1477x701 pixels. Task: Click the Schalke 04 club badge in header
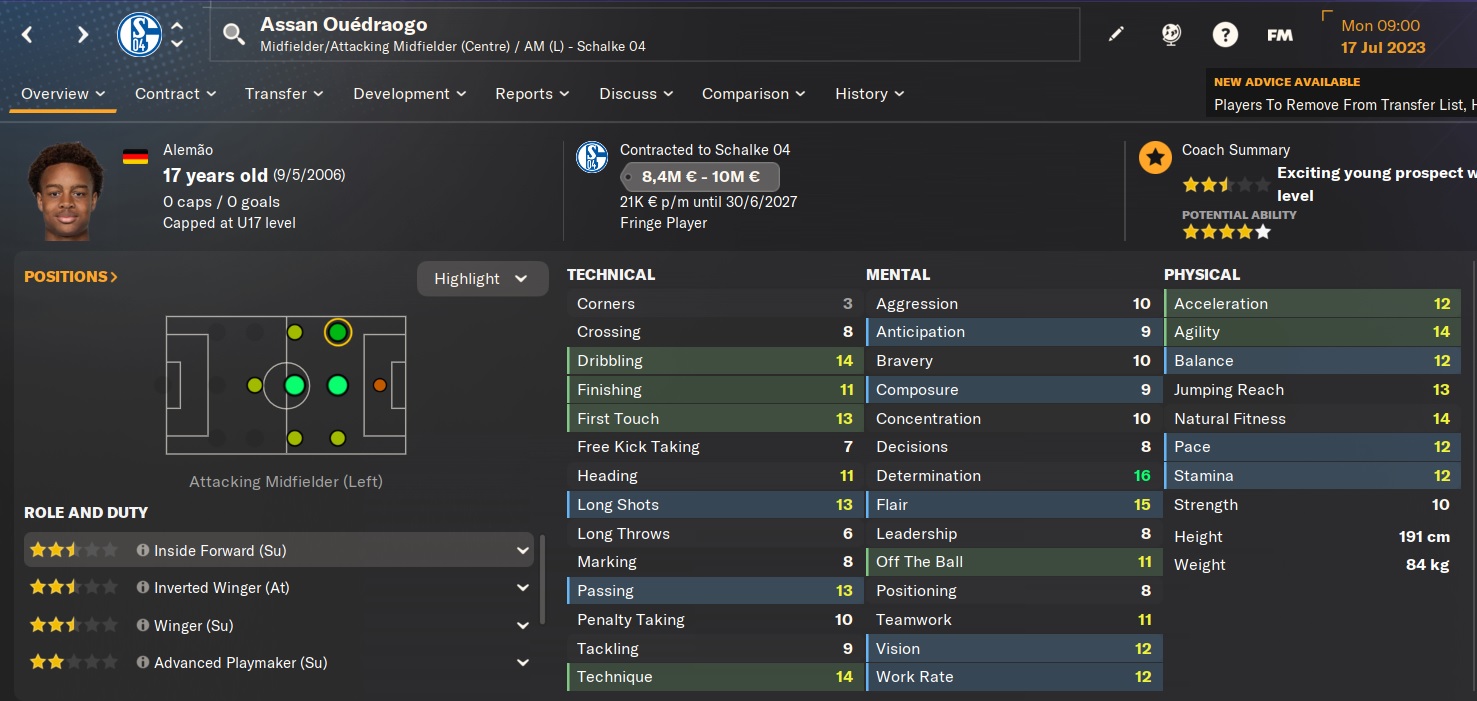click(139, 35)
